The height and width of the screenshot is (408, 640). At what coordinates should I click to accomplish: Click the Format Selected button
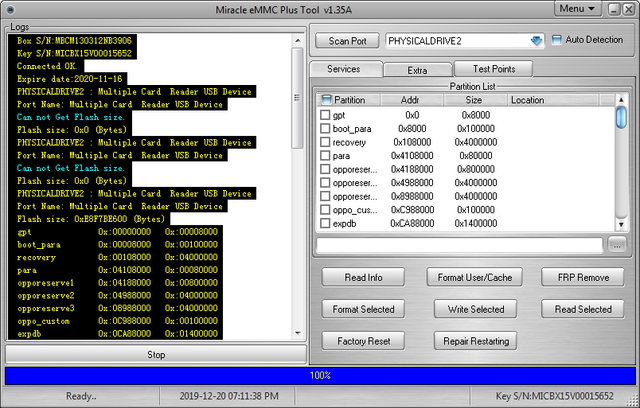point(363,309)
